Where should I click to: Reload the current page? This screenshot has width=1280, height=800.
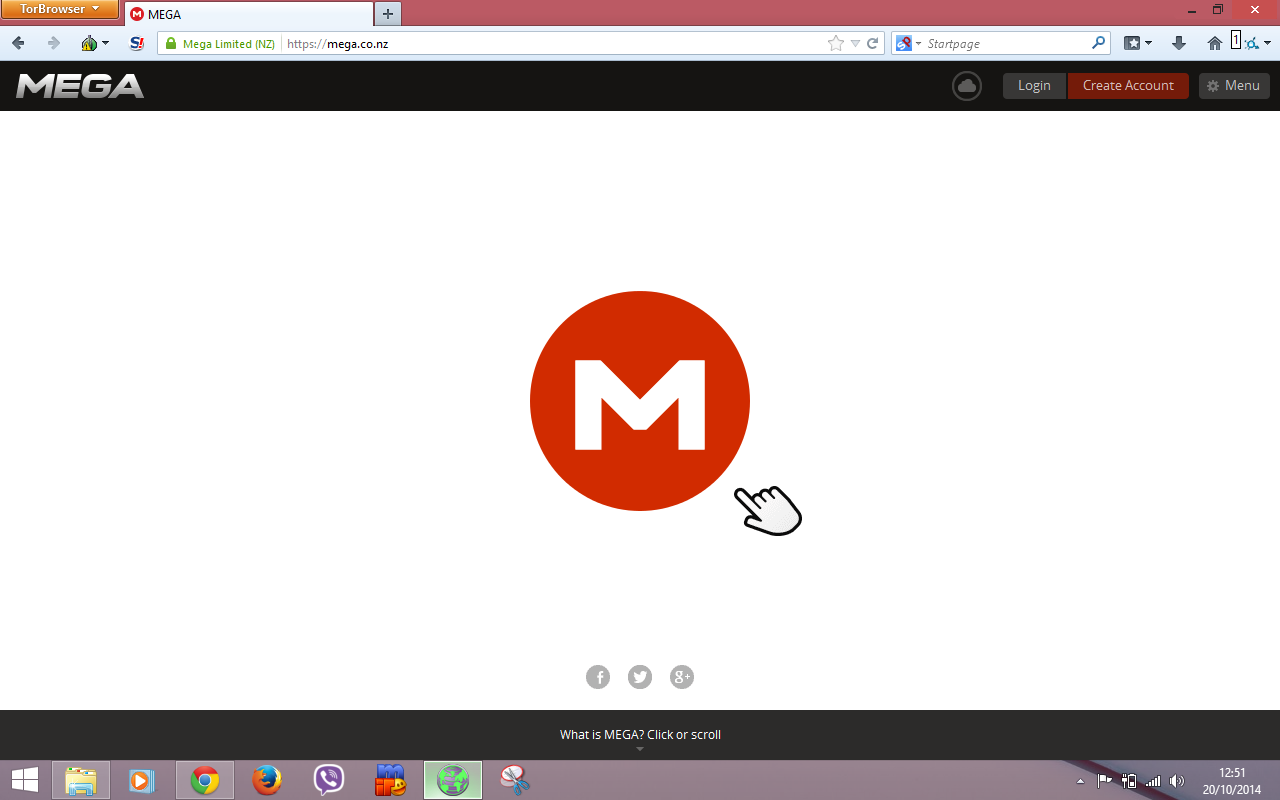pos(872,43)
